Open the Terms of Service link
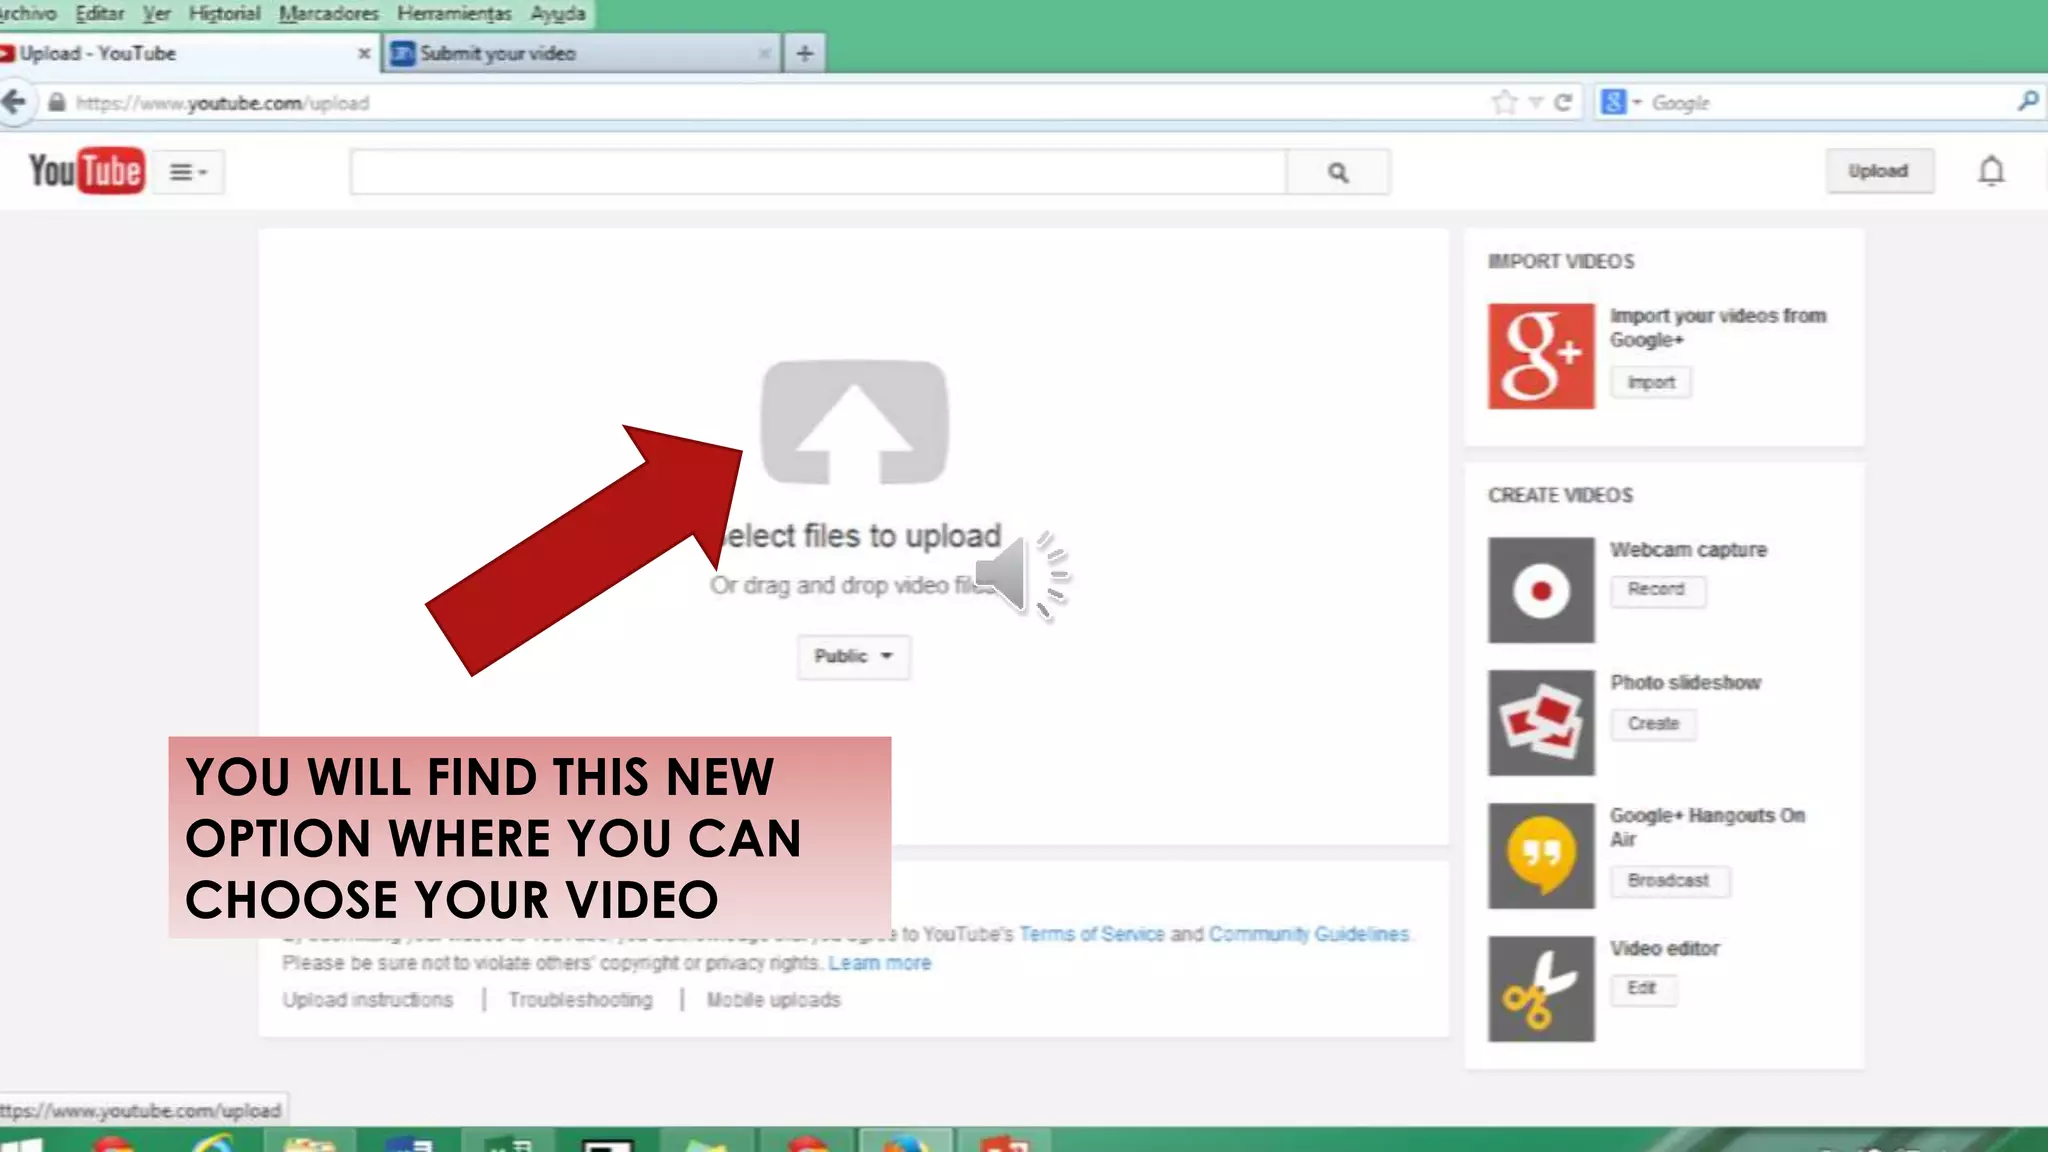The height and width of the screenshot is (1152, 2048). pos(1092,934)
